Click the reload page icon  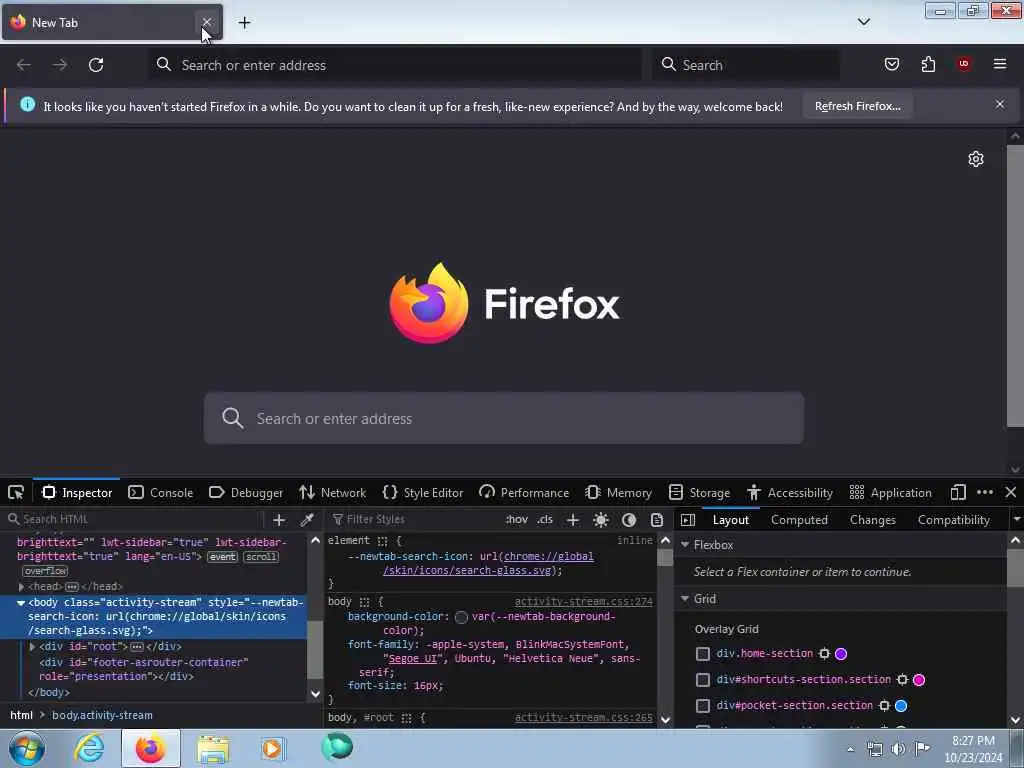pos(96,65)
